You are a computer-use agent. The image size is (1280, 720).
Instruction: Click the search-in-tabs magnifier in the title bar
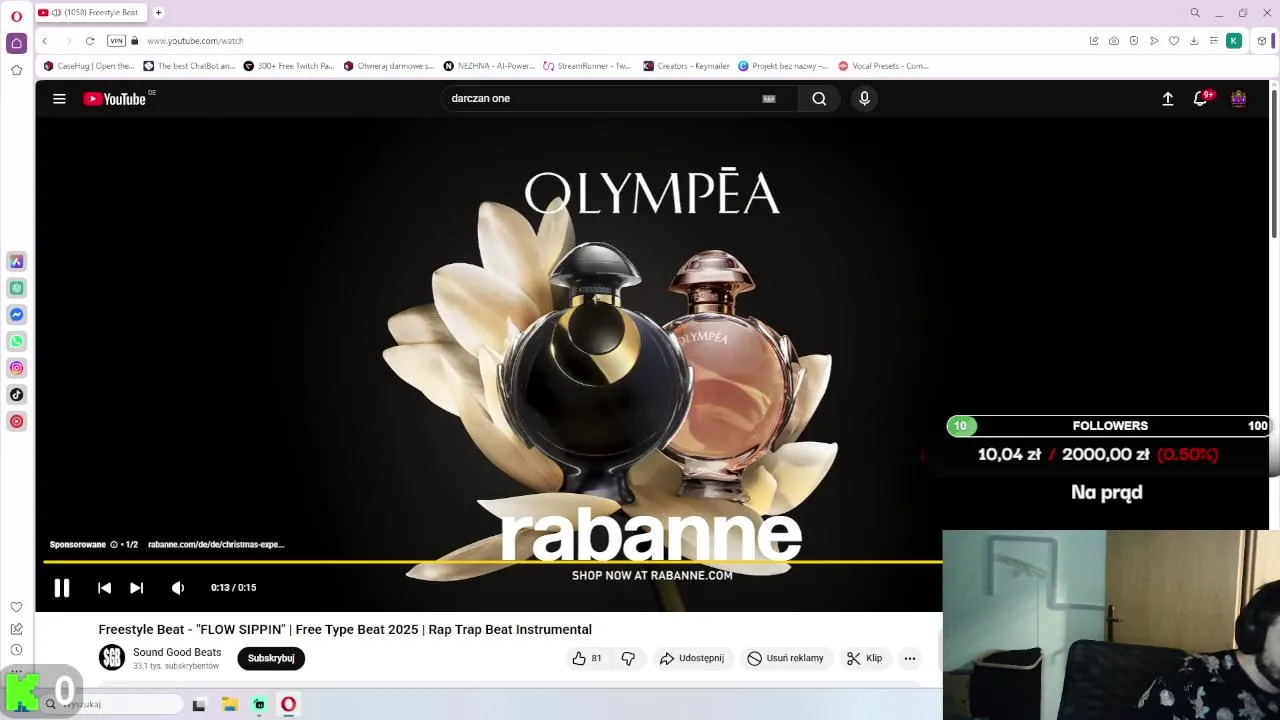click(1195, 13)
